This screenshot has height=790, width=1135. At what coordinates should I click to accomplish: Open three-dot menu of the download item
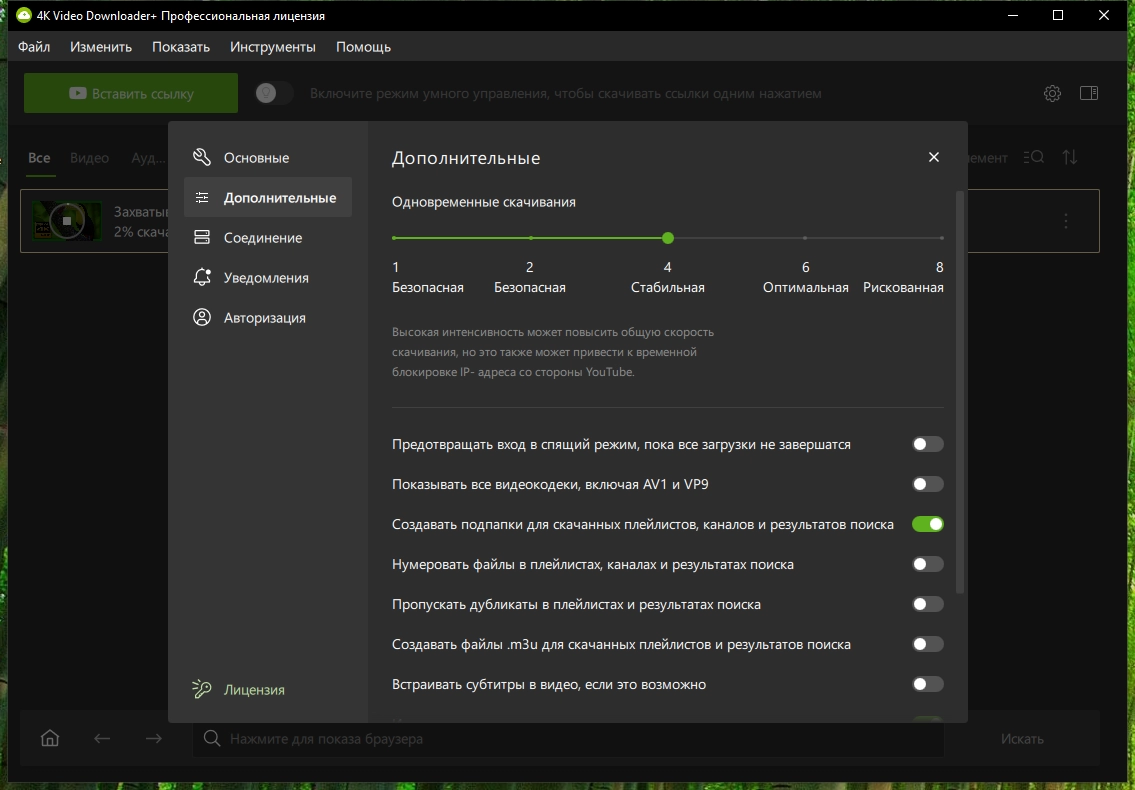(1066, 221)
